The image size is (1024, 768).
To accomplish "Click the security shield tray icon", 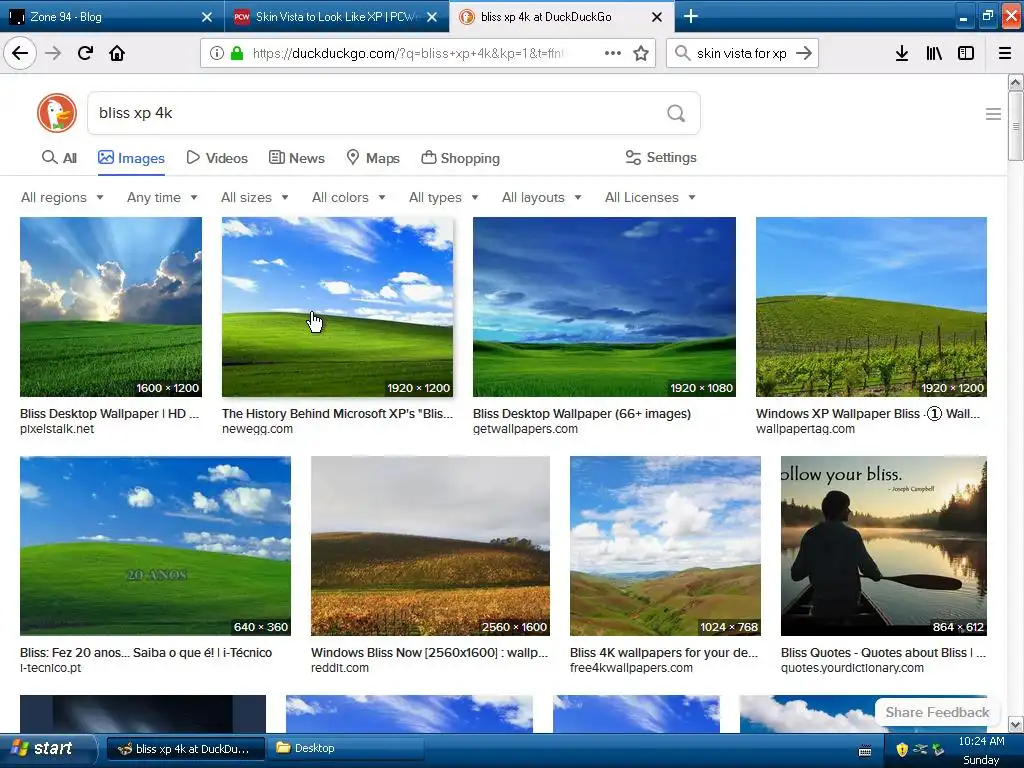I will coord(902,749).
